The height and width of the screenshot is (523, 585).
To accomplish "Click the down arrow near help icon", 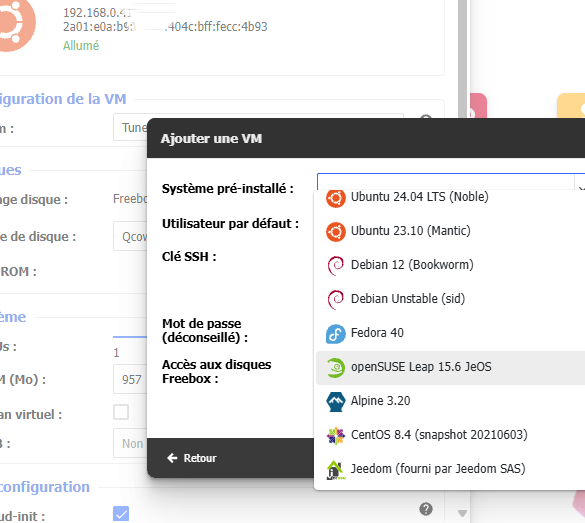I will click(462, 513).
